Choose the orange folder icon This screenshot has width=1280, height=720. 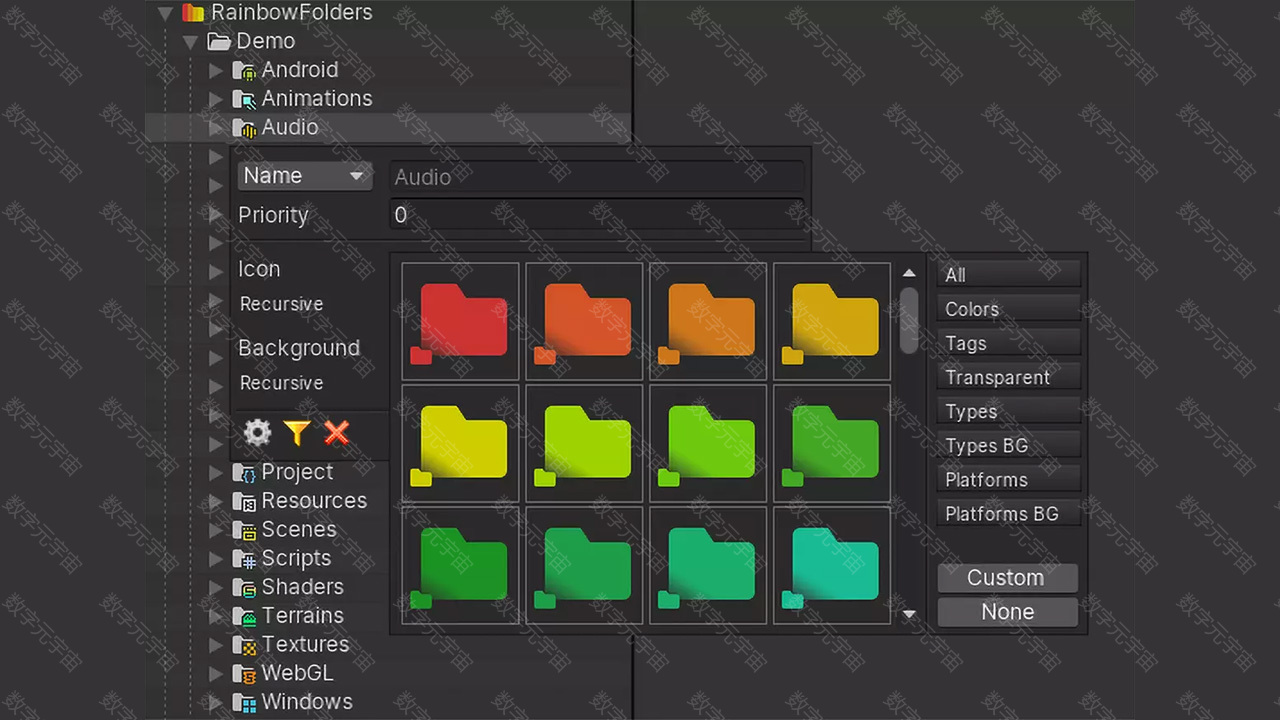coord(708,321)
